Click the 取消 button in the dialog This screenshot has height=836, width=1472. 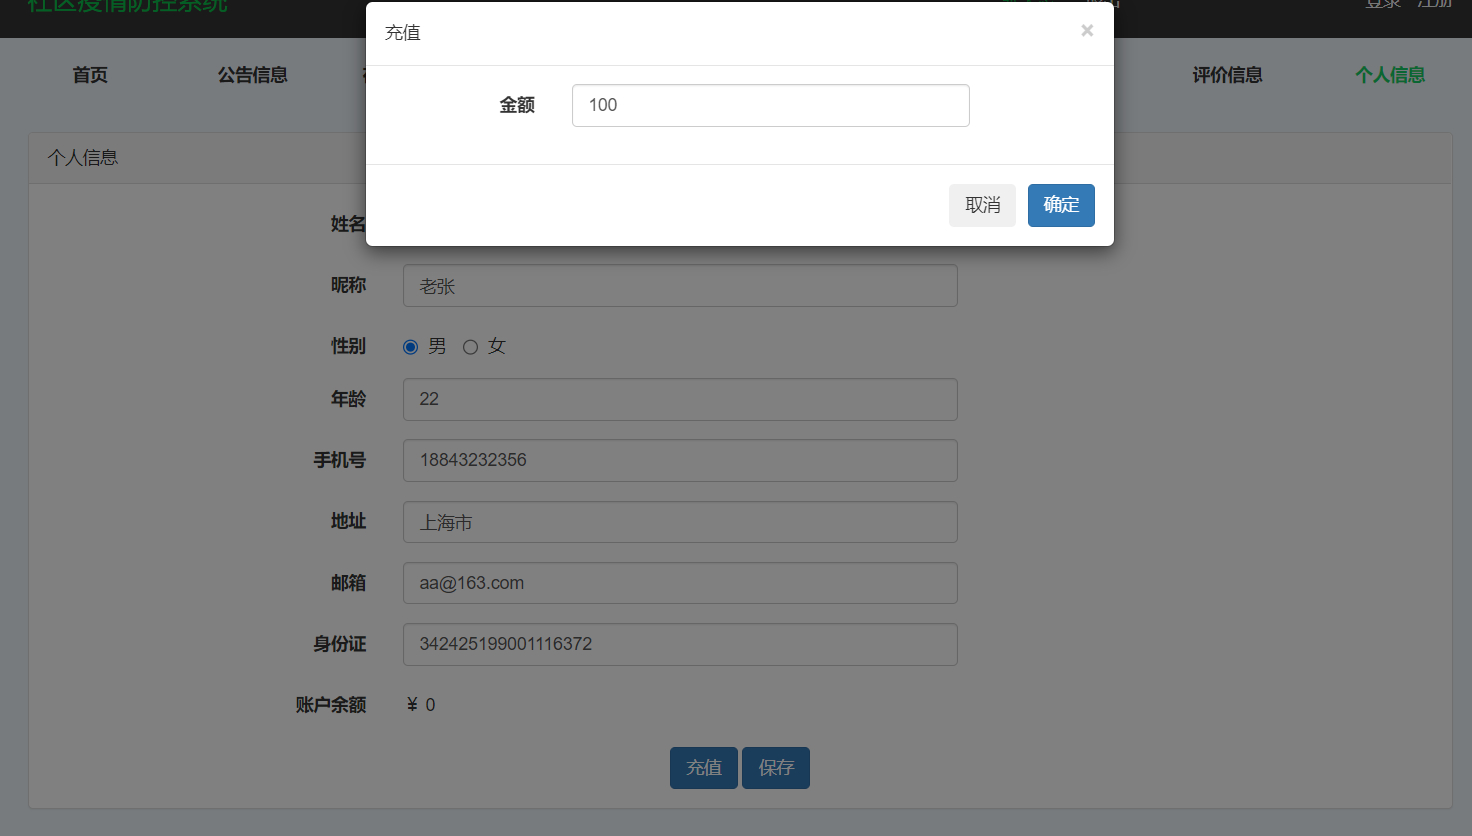pos(982,205)
